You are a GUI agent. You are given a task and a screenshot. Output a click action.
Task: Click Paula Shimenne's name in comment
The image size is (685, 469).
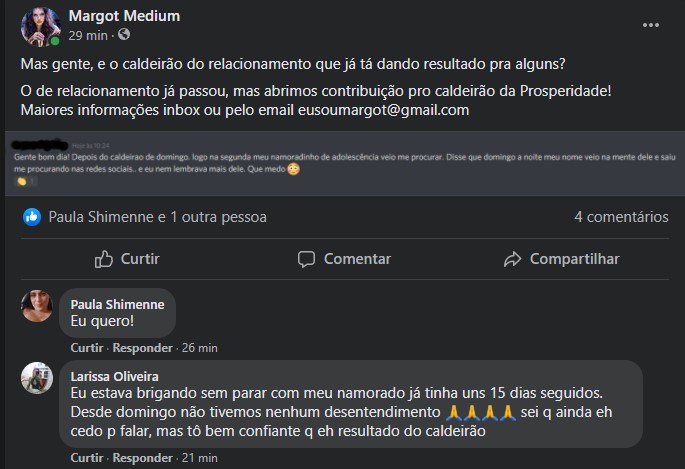pos(117,304)
